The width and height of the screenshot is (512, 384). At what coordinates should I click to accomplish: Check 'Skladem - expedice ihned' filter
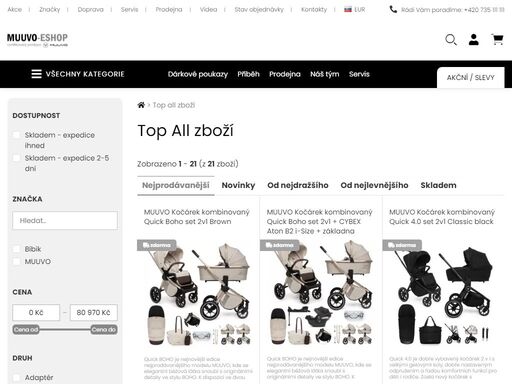[x=16, y=135]
